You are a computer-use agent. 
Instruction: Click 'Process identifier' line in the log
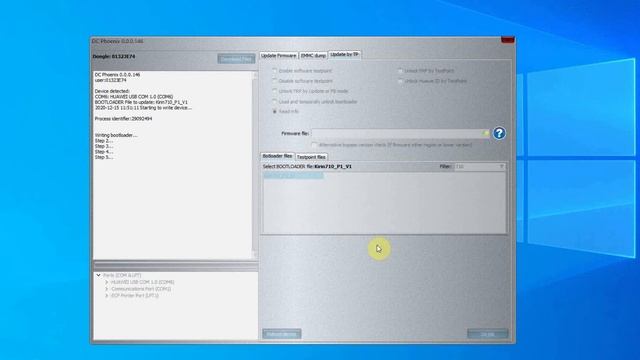[x=123, y=118]
